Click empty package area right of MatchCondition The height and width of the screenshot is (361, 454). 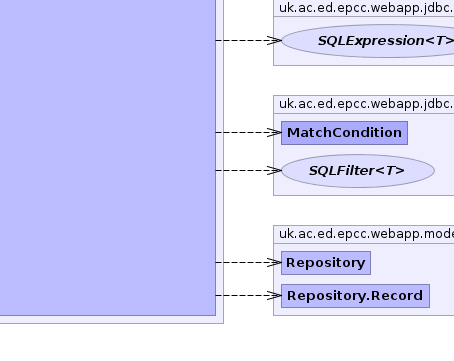coord(431,133)
